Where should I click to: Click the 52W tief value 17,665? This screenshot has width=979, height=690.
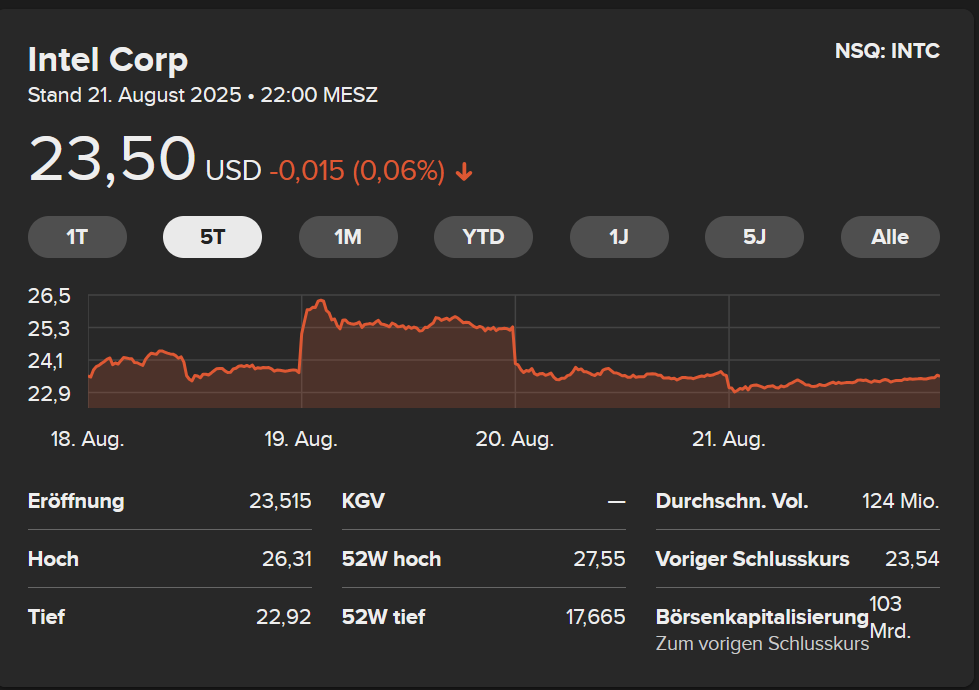click(596, 617)
